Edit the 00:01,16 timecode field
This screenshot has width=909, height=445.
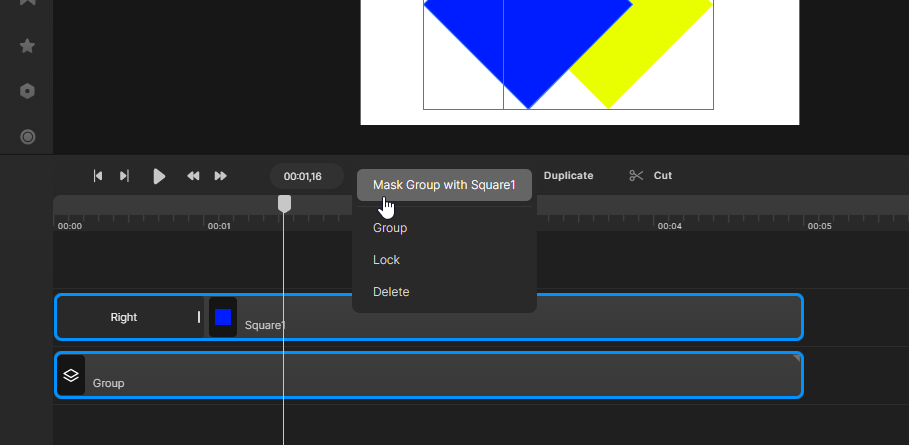tap(307, 176)
